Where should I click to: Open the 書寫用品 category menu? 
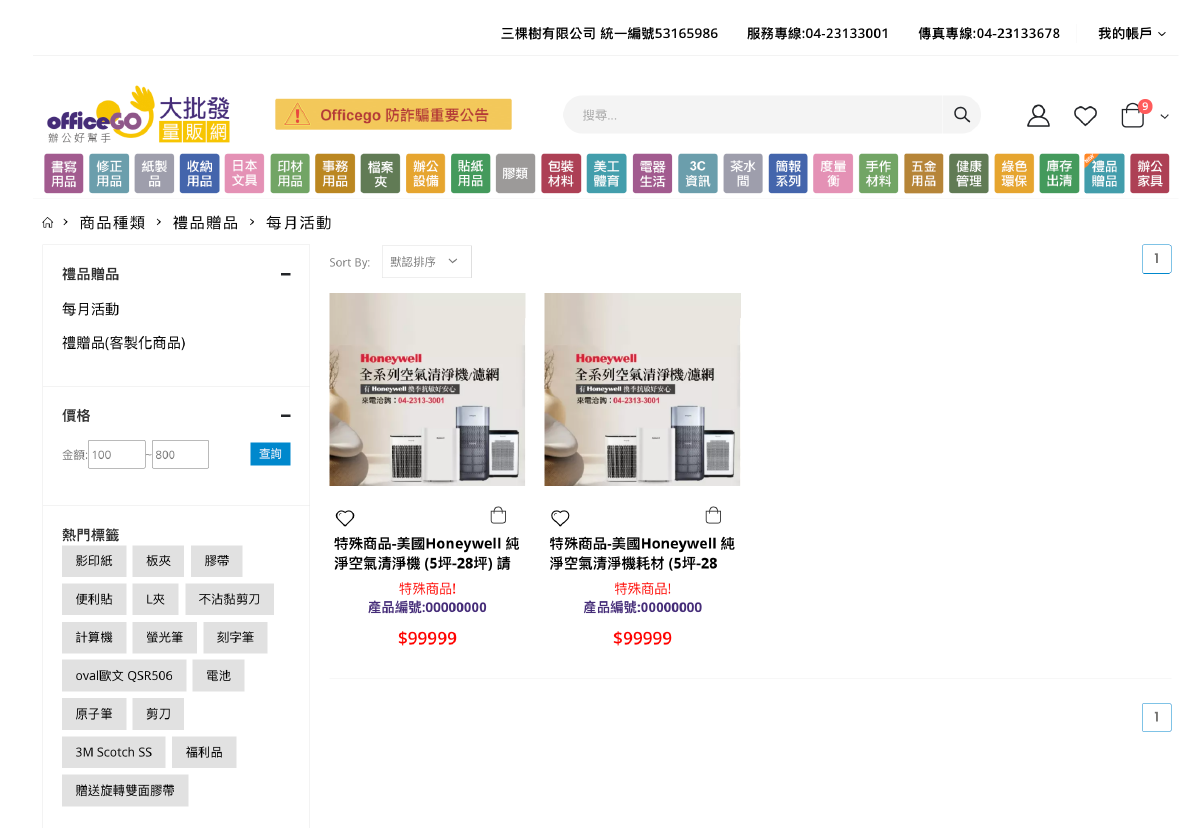(64, 174)
